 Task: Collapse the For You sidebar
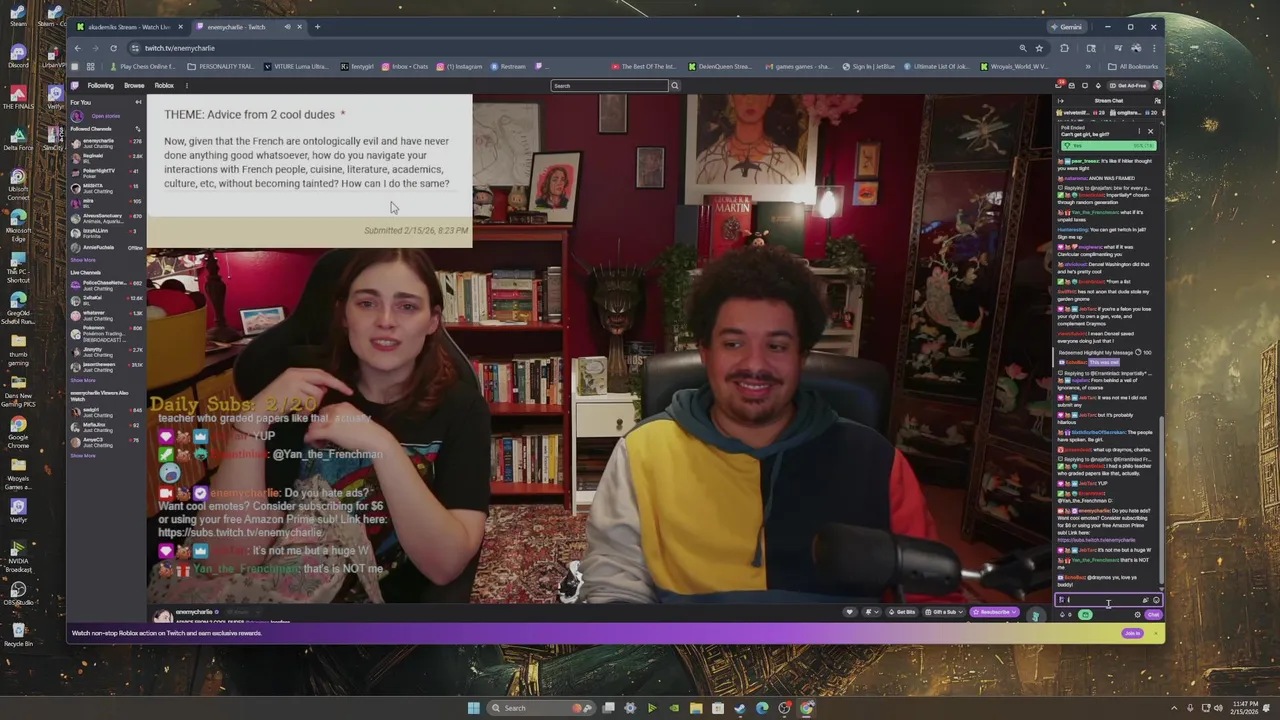point(138,102)
